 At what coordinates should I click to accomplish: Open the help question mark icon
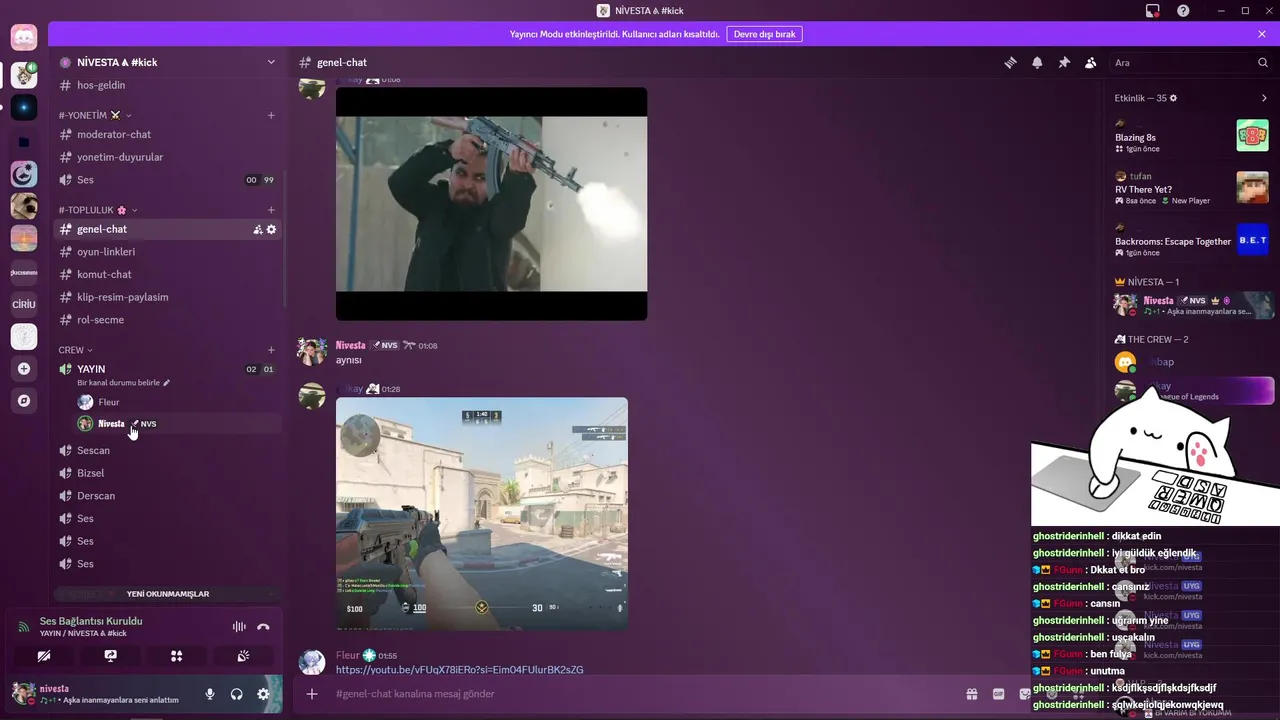point(1183,10)
